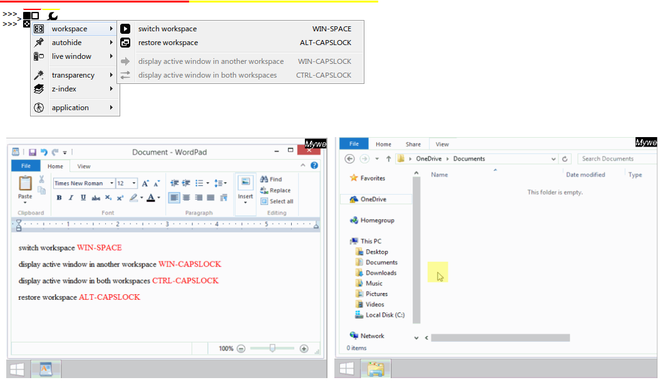The width and height of the screenshot is (665, 385).
Task: Decrease paragraph indent in WordPad
Action: point(174,183)
